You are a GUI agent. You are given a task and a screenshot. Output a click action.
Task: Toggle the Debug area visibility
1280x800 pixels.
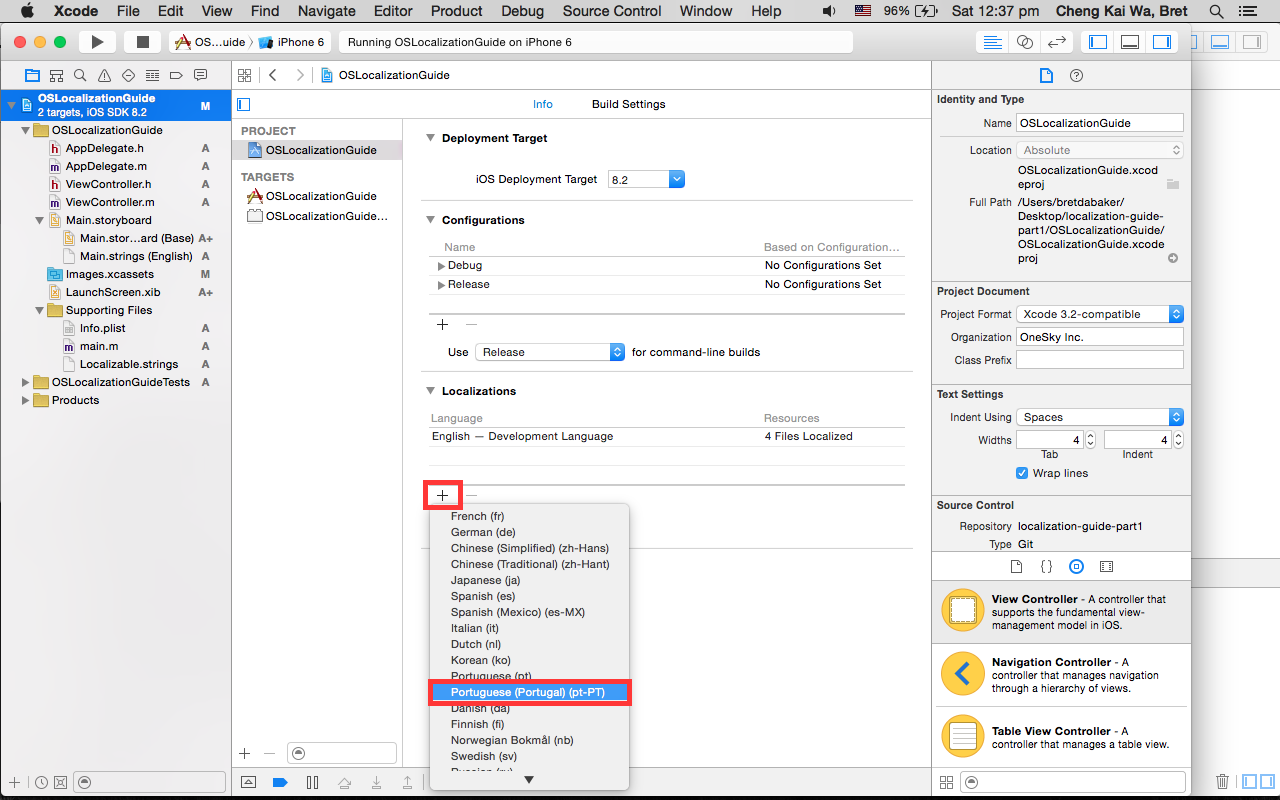tap(1130, 42)
